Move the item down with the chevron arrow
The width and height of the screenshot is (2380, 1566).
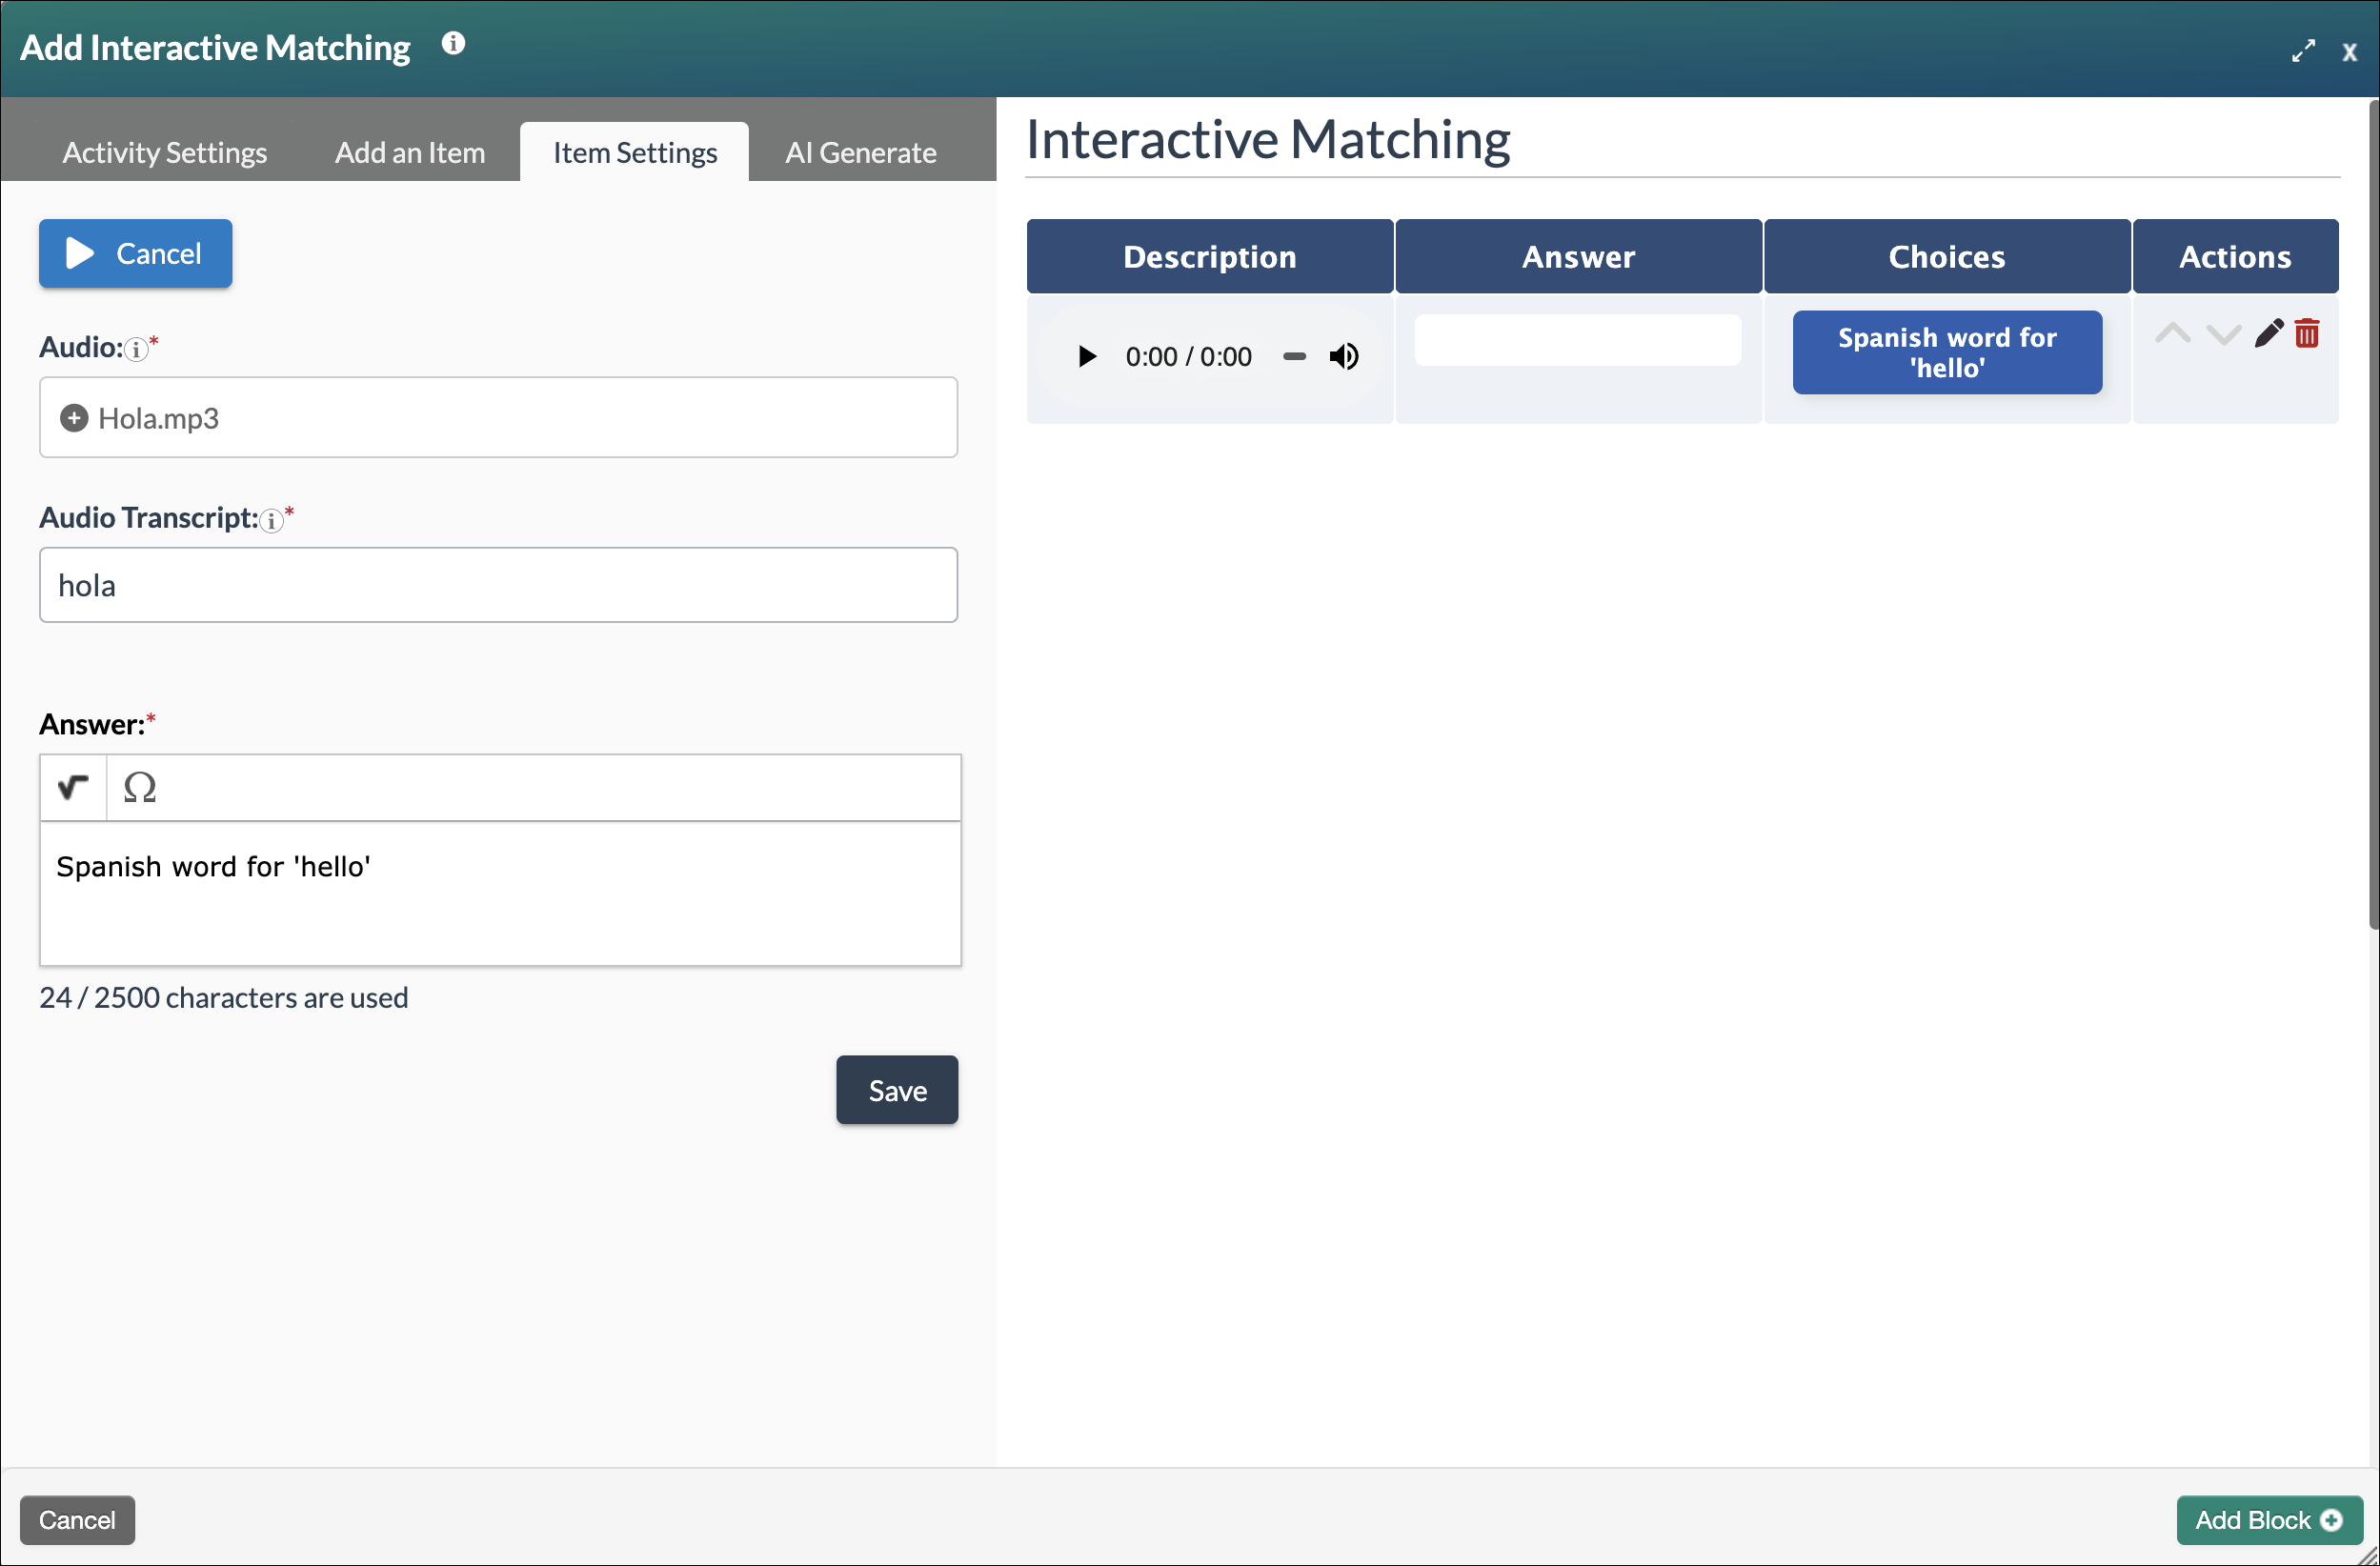[x=2222, y=333]
